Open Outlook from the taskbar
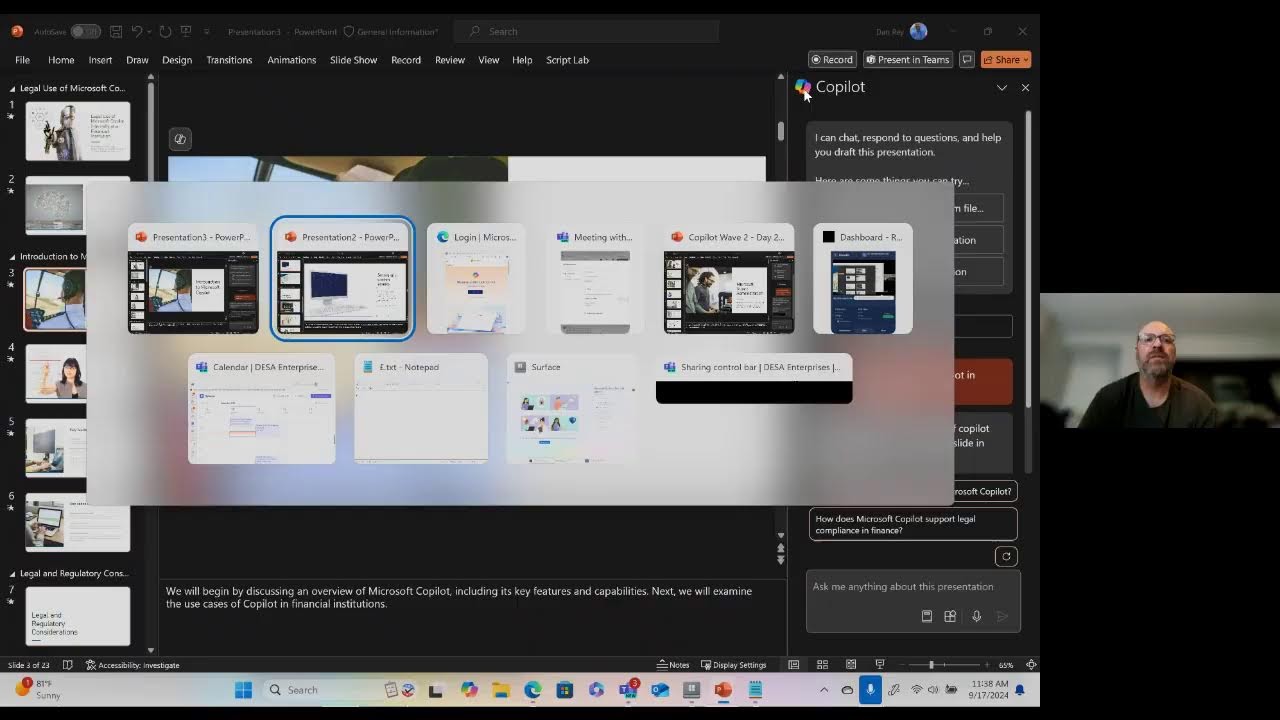 pos(660,690)
